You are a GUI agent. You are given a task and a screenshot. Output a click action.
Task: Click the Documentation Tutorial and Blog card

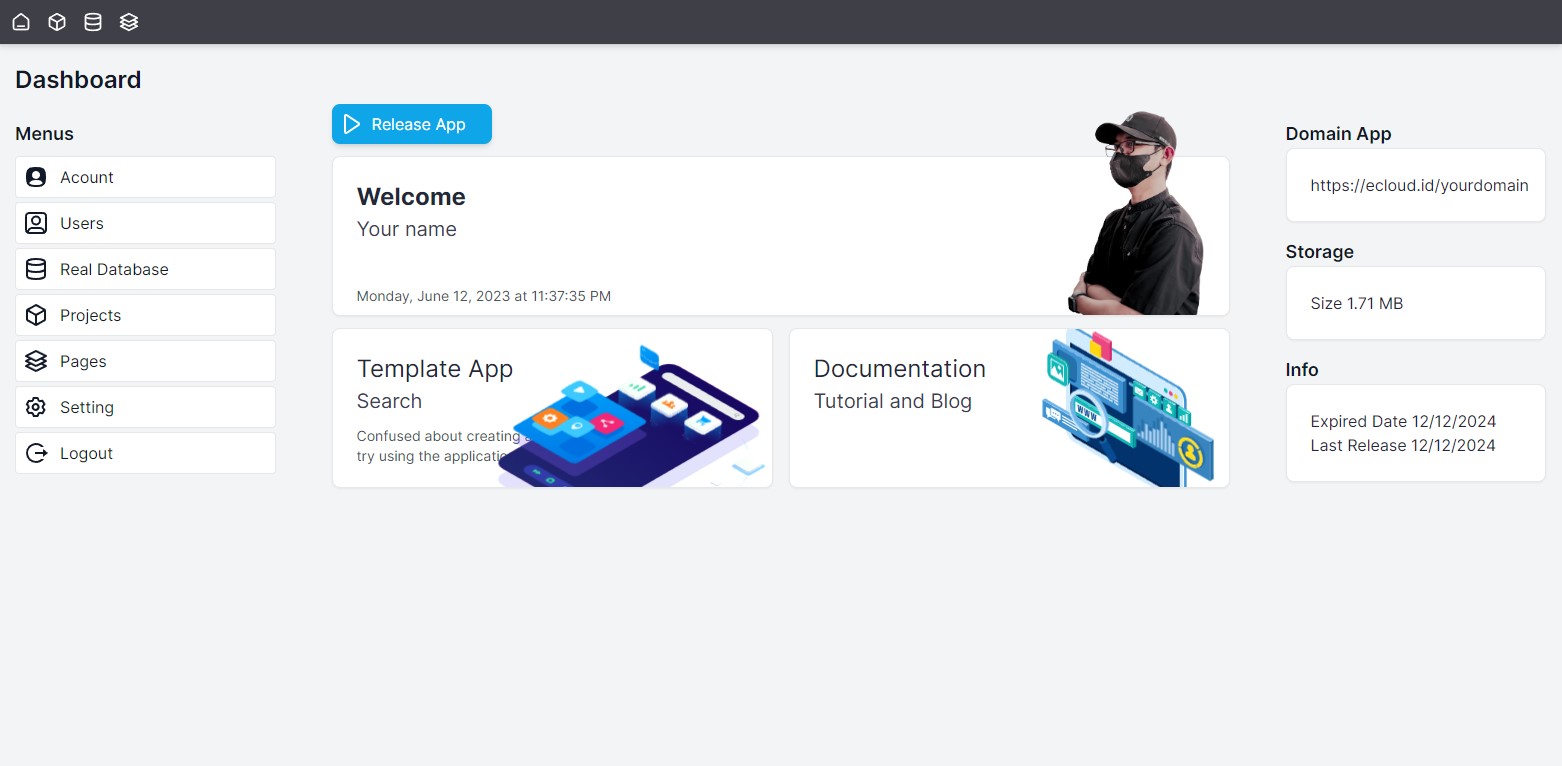1007,408
